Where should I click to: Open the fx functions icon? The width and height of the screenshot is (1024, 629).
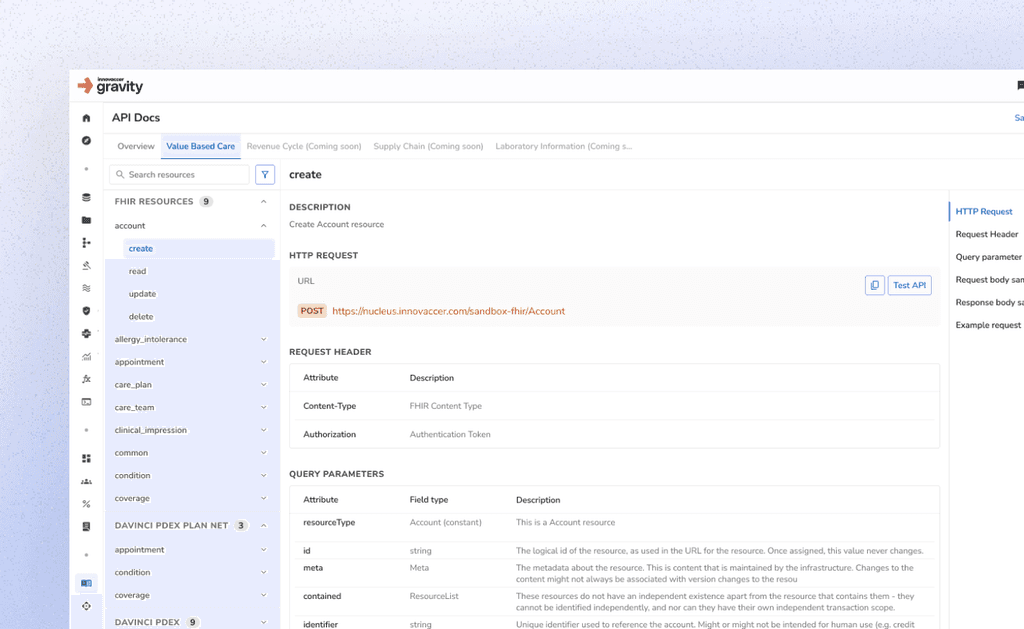pos(86,379)
